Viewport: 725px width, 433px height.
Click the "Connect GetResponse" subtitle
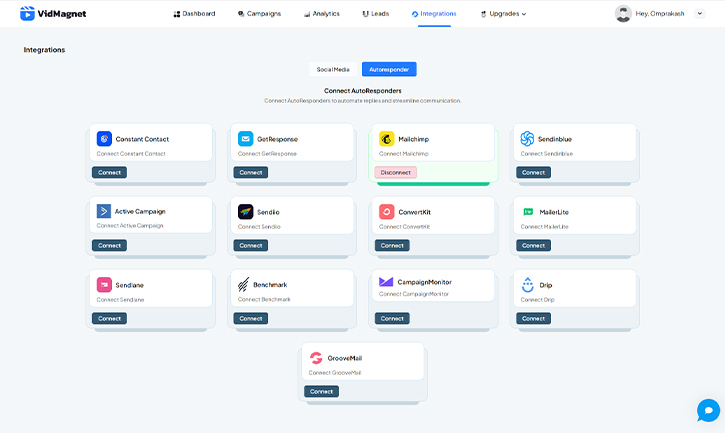pos(267,154)
